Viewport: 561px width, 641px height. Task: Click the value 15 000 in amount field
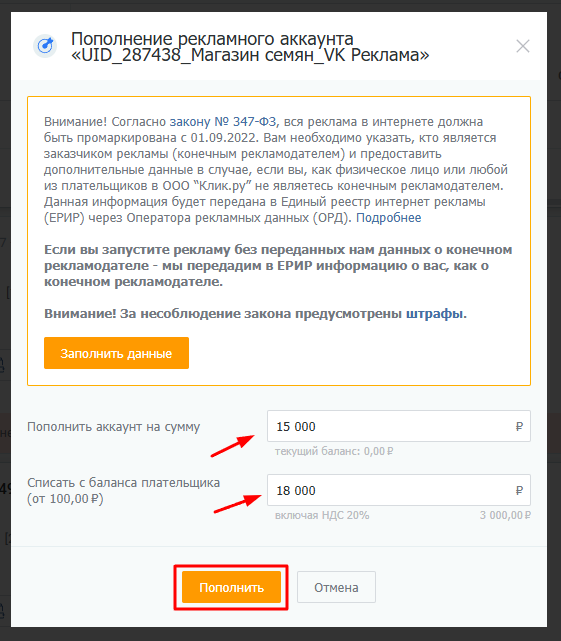296,427
